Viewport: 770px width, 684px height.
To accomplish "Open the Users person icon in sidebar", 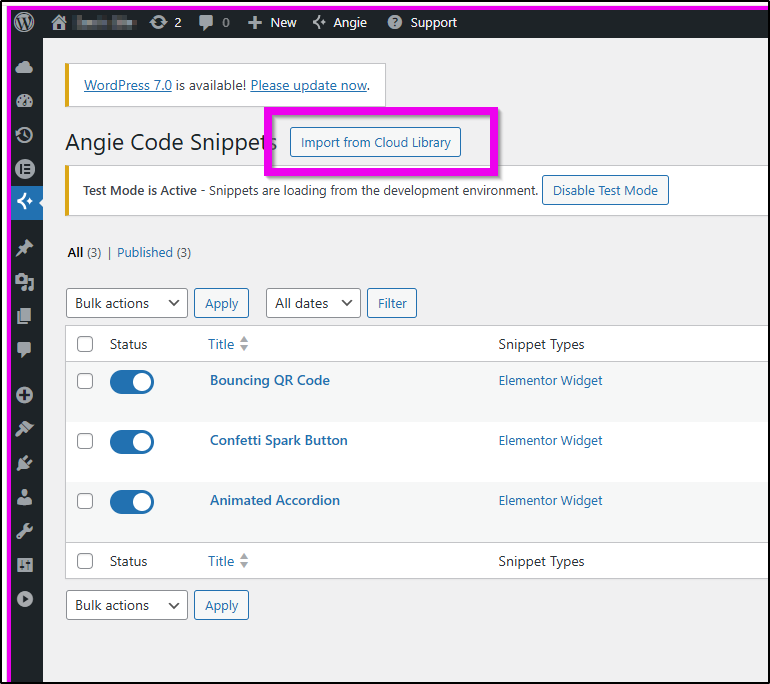I will point(24,497).
